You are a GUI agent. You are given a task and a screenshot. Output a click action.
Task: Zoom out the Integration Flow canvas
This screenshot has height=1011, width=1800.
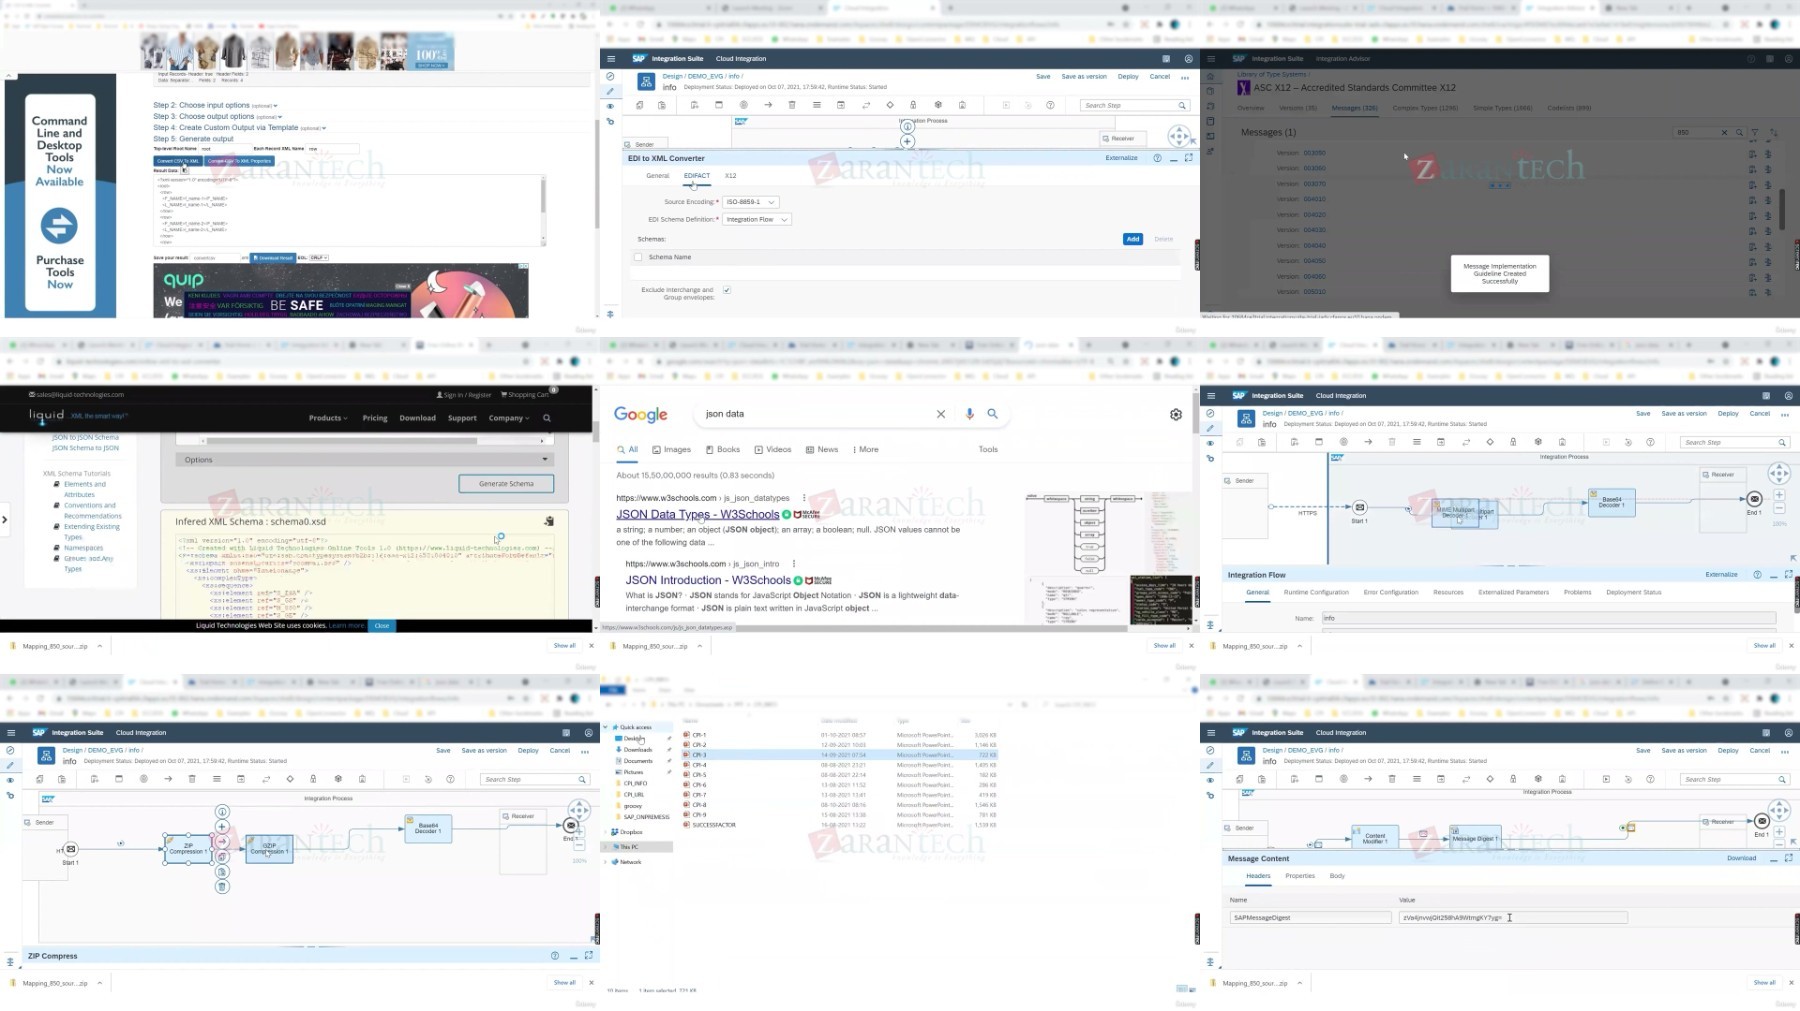(x=1779, y=509)
